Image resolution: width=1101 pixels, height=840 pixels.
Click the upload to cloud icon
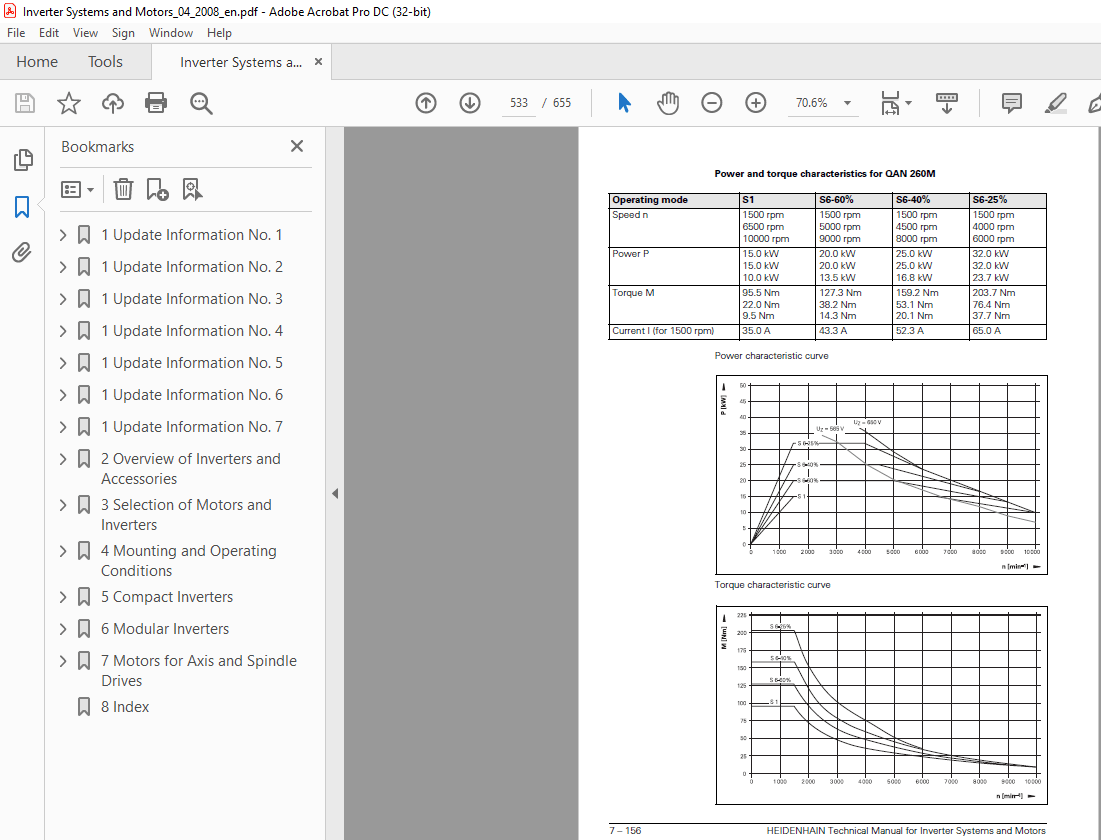point(113,103)
